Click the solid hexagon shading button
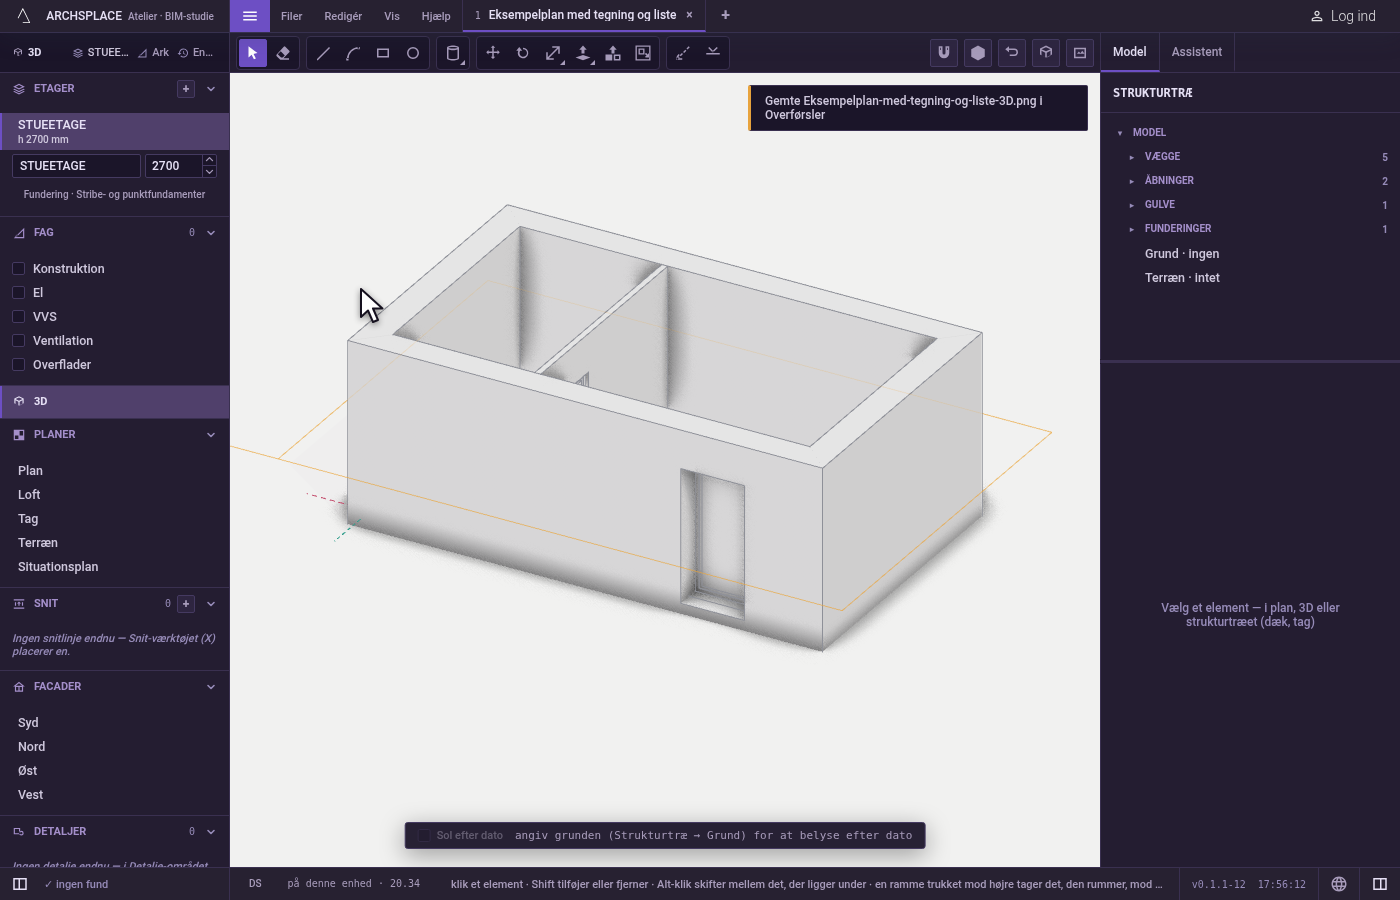This screenshot has width=1400, height=900. (x=978, y=53)
